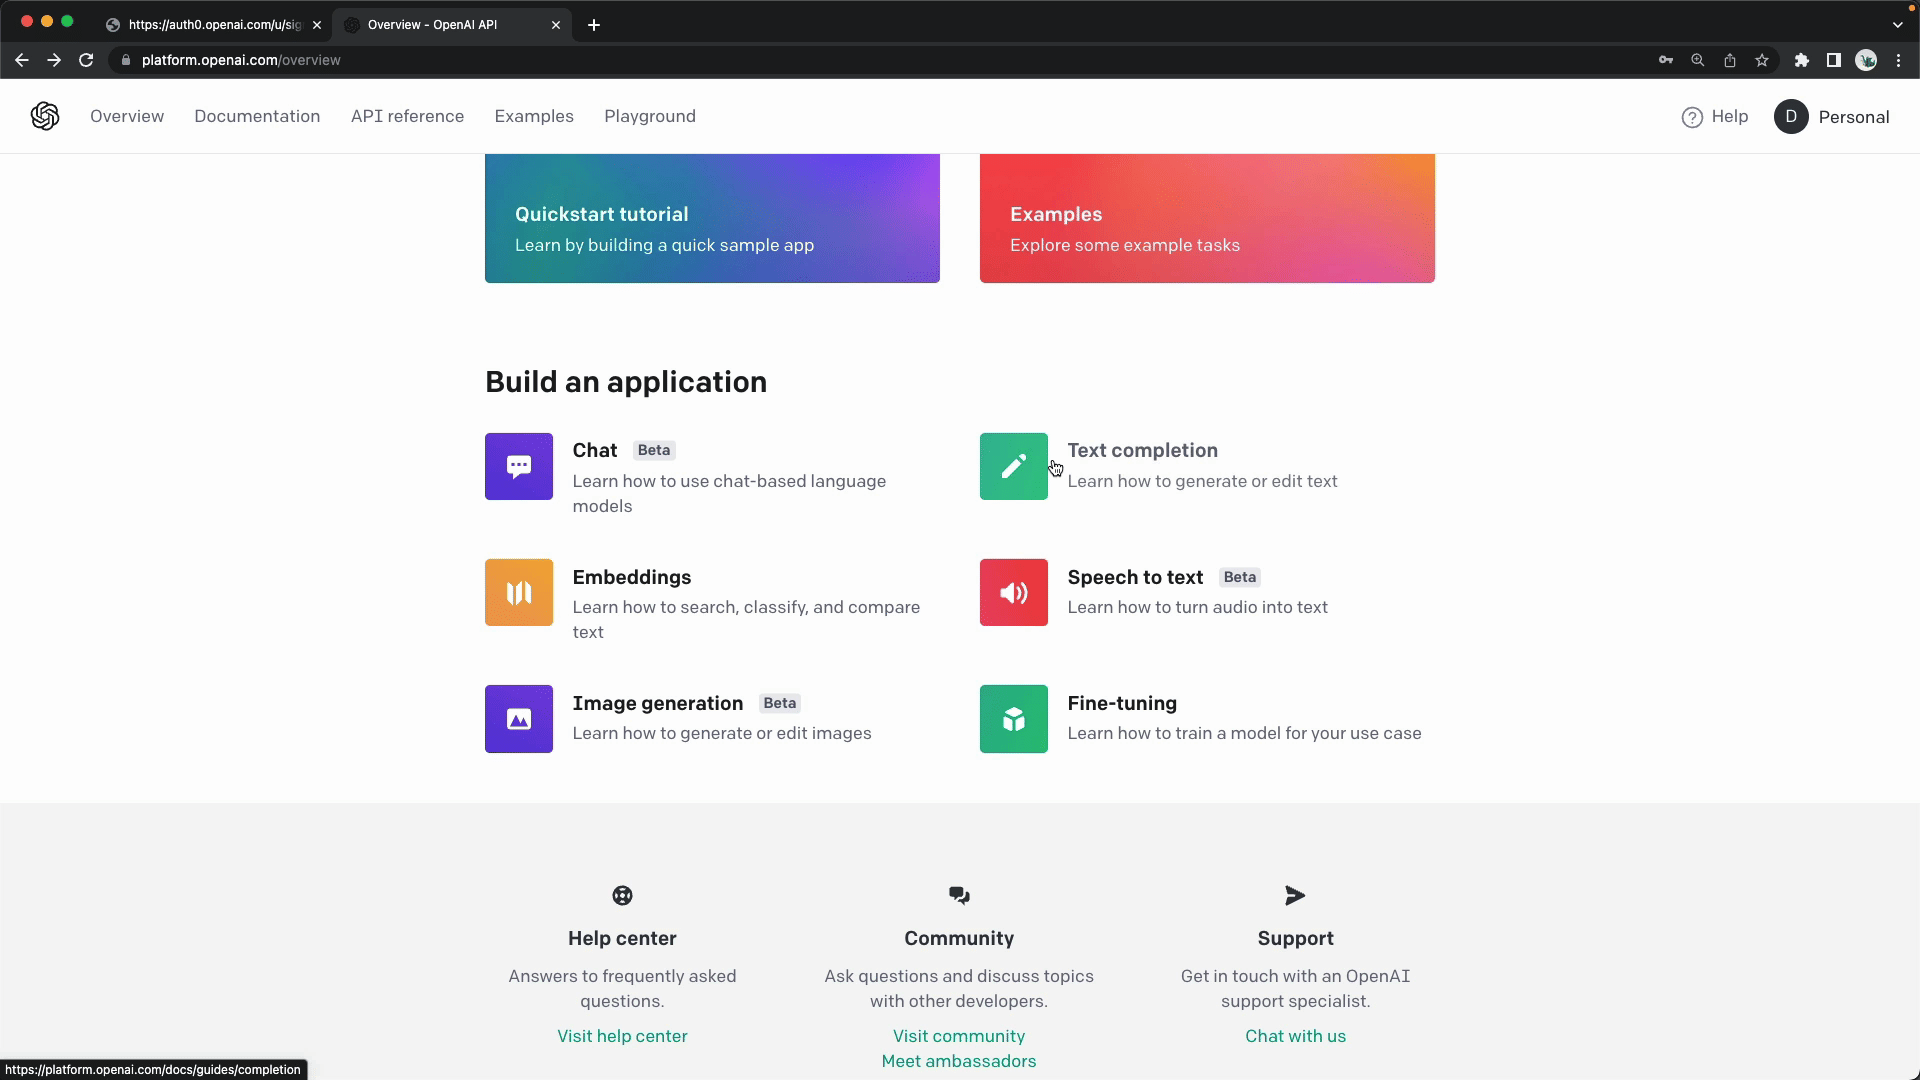Open the red Examples card
The width and height of the screenshot is (1920, 1080).
pyautogui.click(x=1207, y=218)
